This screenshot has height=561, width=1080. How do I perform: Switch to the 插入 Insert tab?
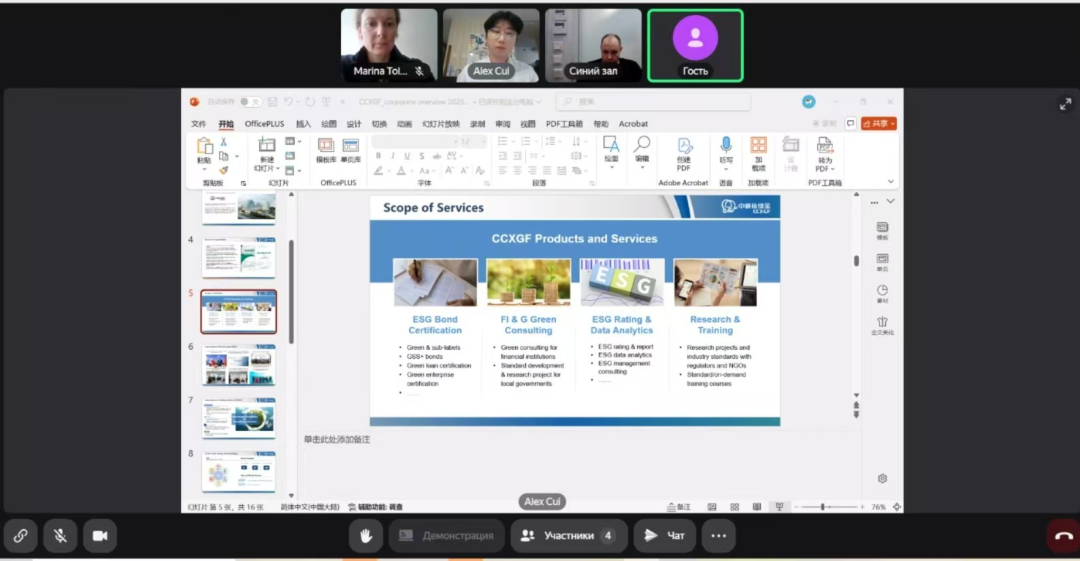(x=303, y=124)
